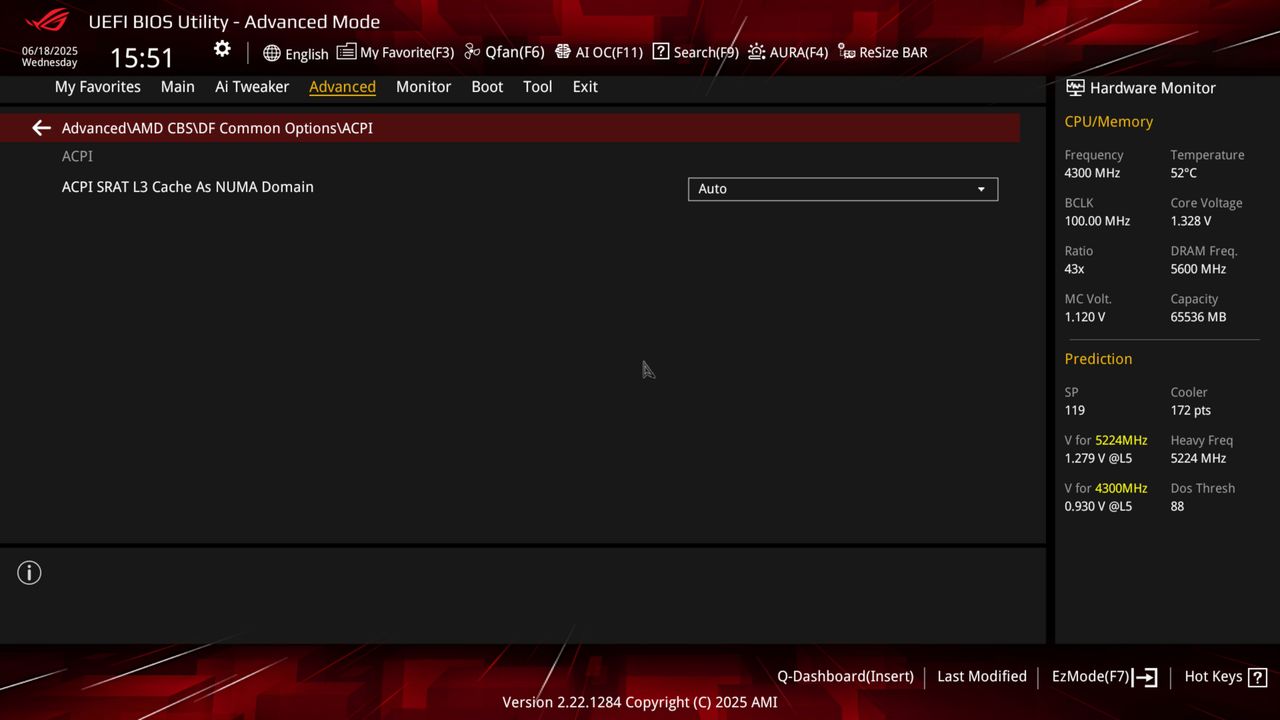This screenshot has width=1280, height=720.
Task: Go back using the breadcrumb arrow
Action: (40, 127)
